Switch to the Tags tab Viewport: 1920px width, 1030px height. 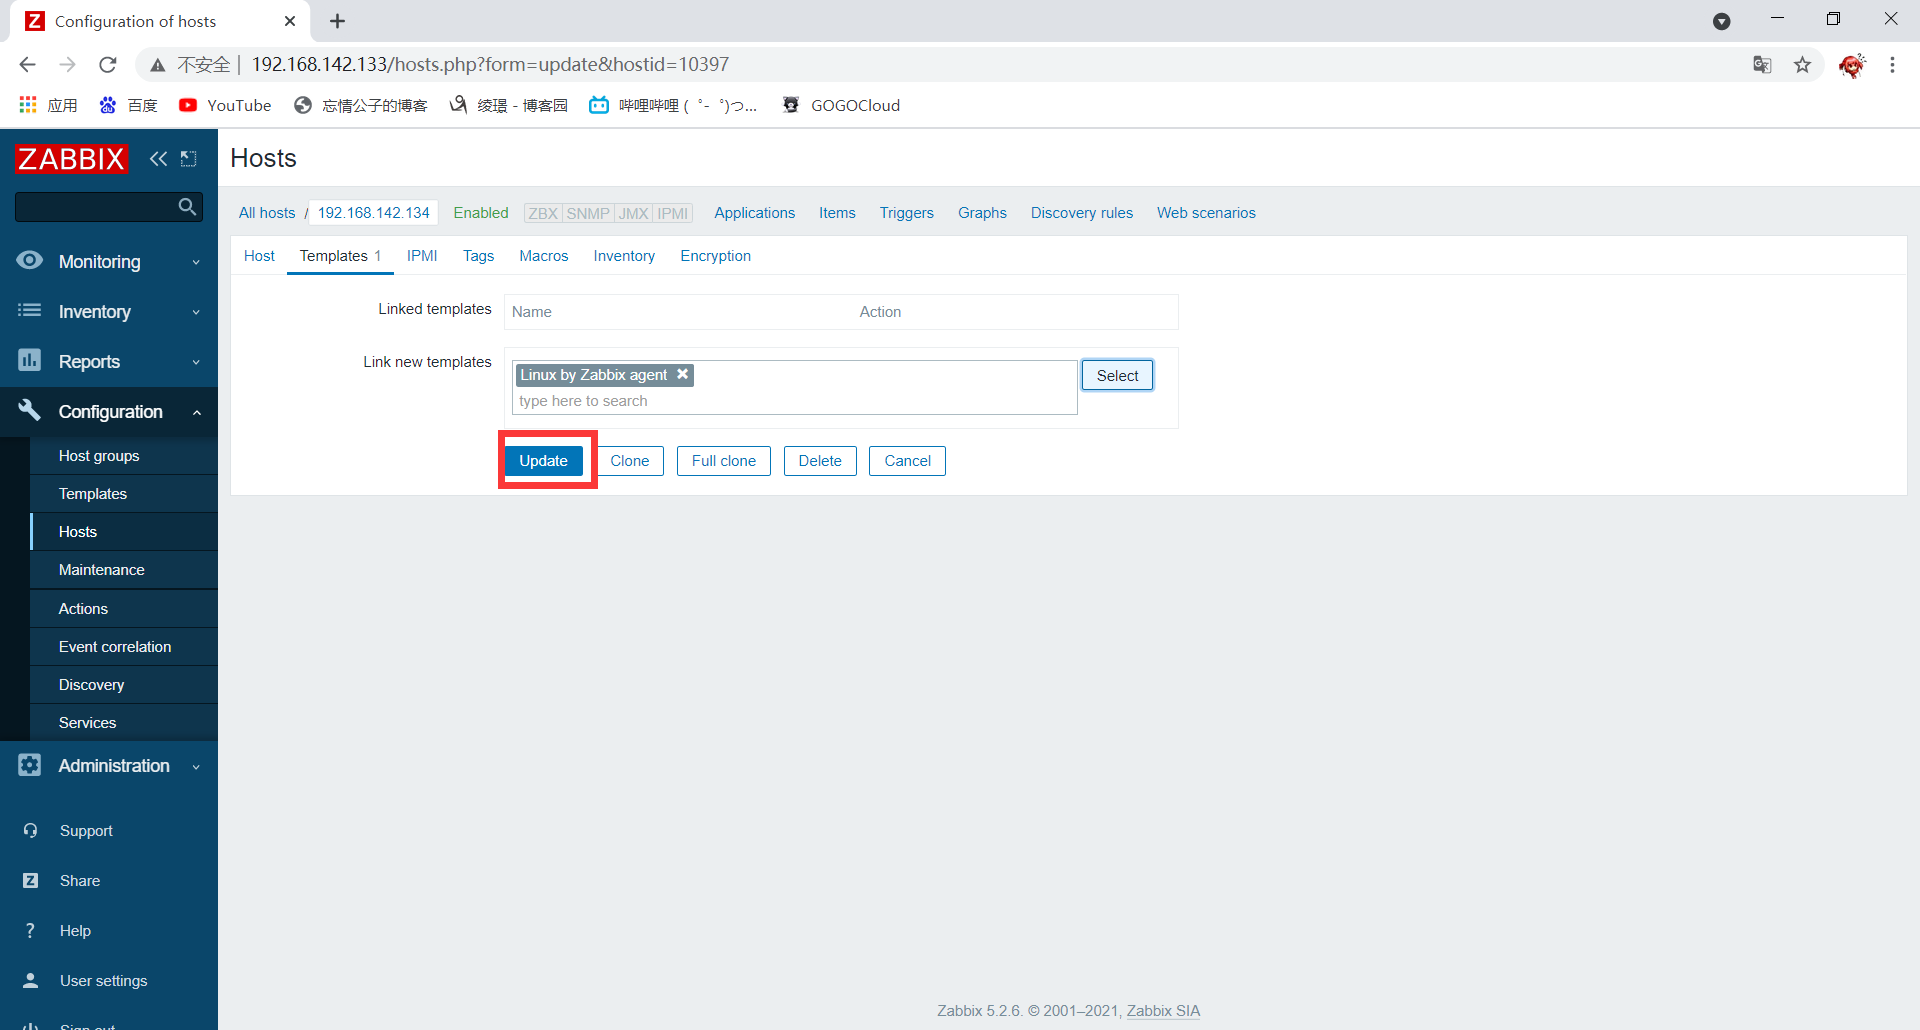(x=478, y=256)
